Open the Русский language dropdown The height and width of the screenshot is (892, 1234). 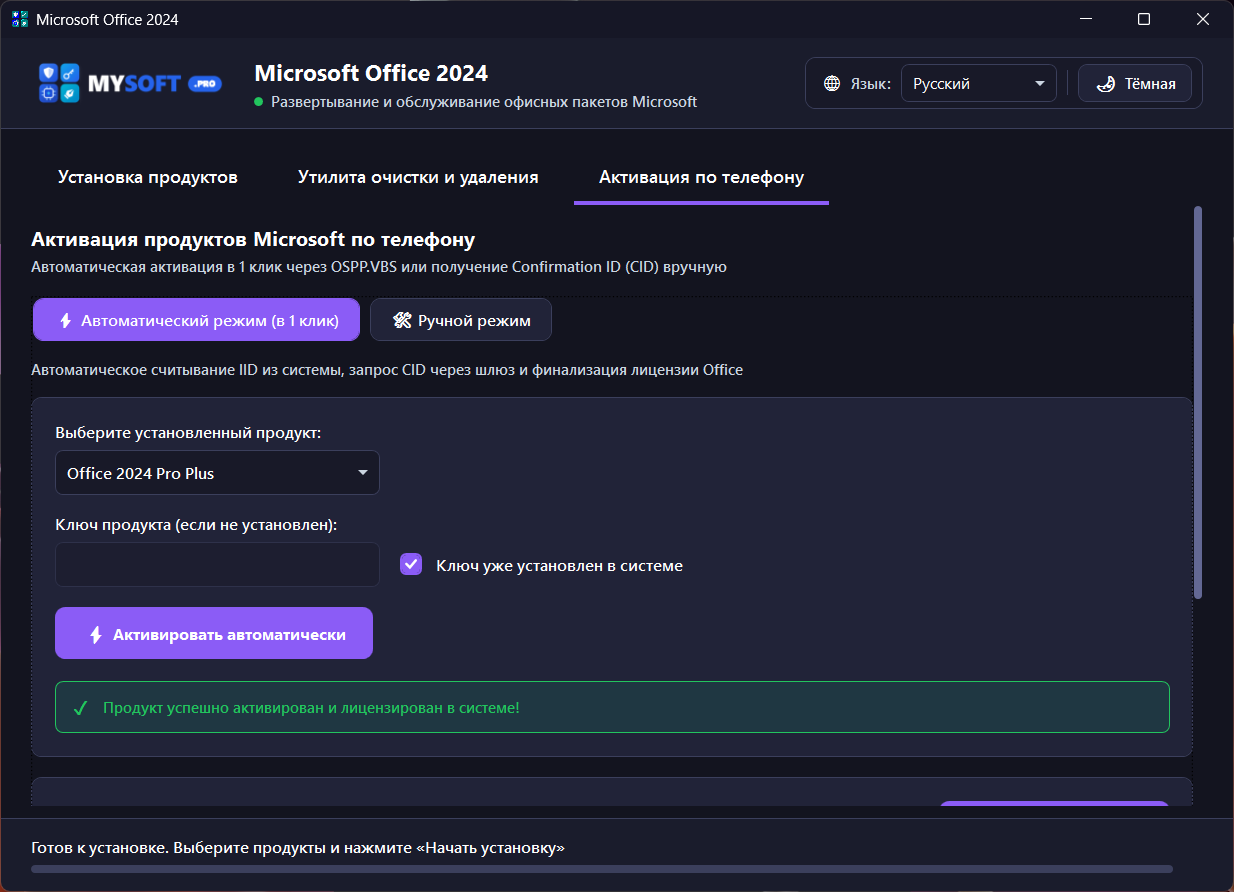978,84
